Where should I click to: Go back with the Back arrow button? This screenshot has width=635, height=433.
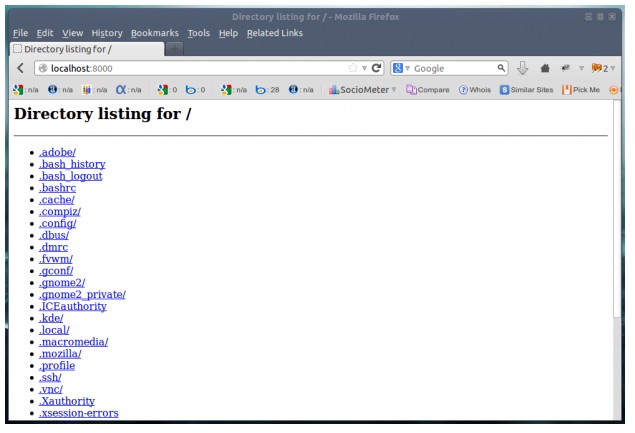point(21,68)
